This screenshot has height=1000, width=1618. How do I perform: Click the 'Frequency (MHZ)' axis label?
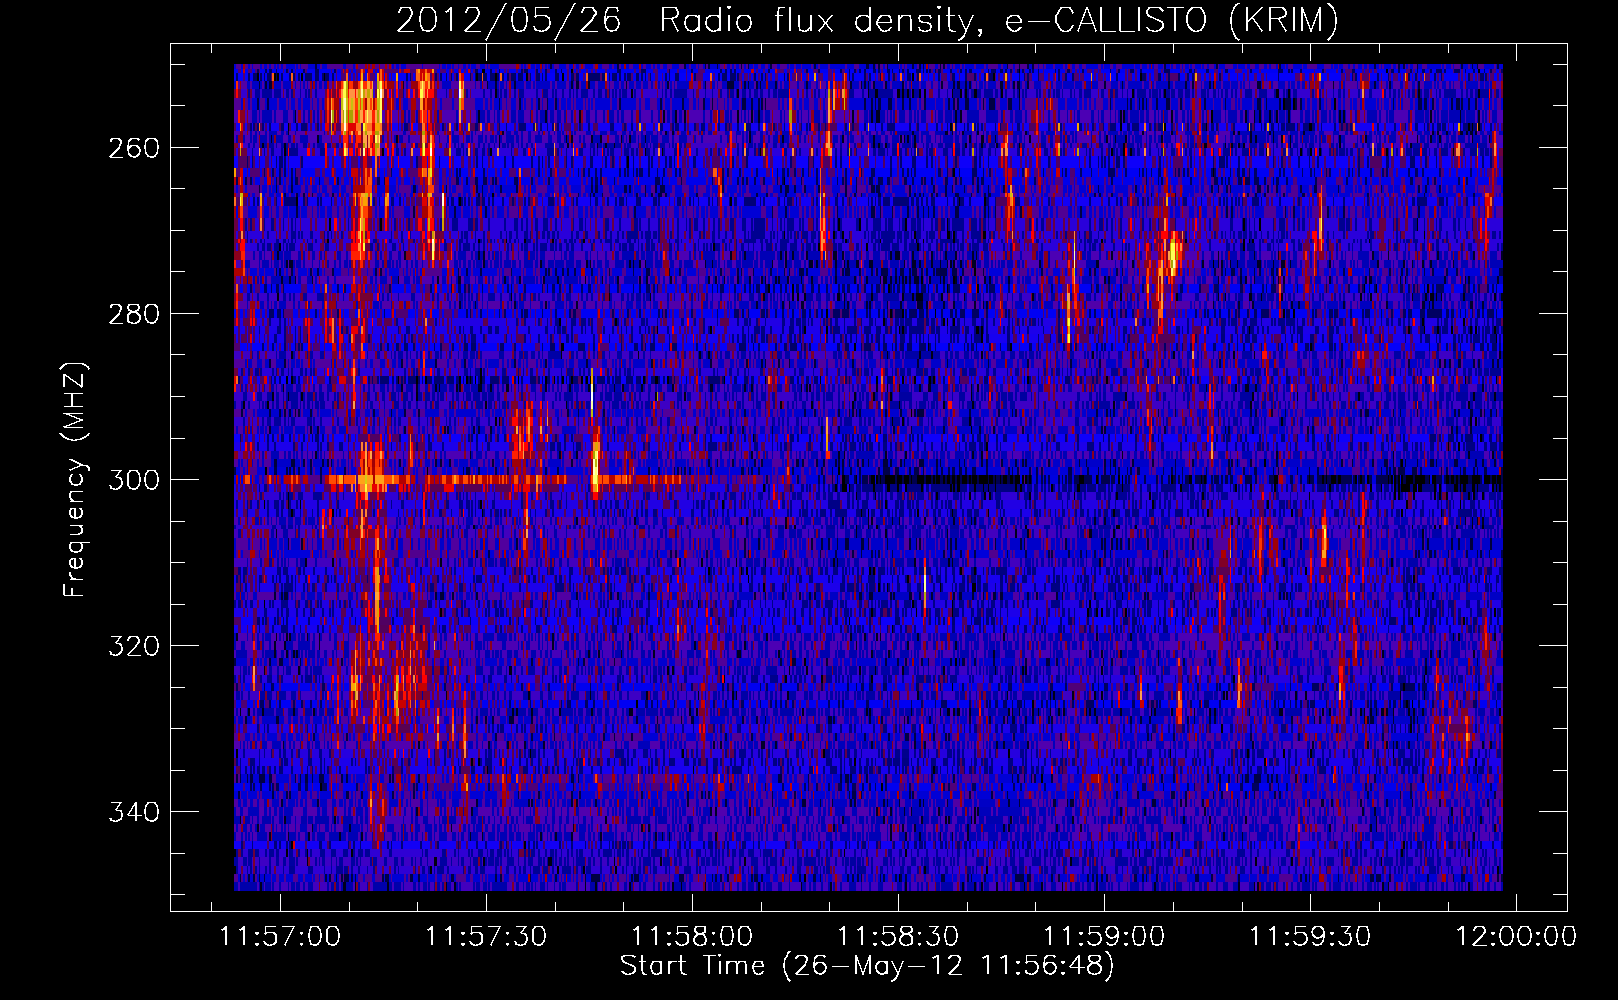tap(75, 480)
